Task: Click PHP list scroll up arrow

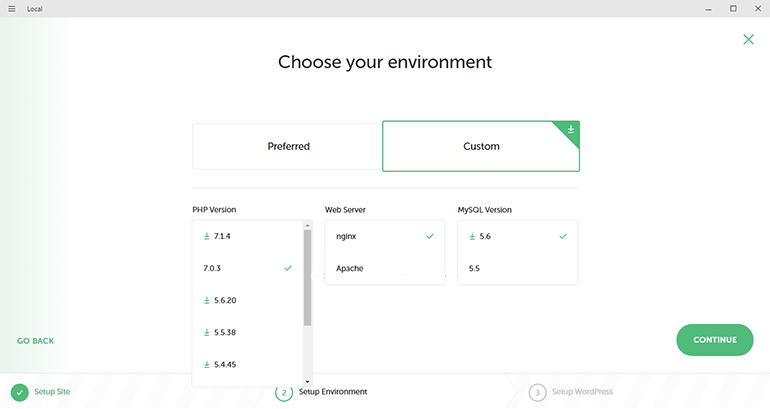Action: 307,225
